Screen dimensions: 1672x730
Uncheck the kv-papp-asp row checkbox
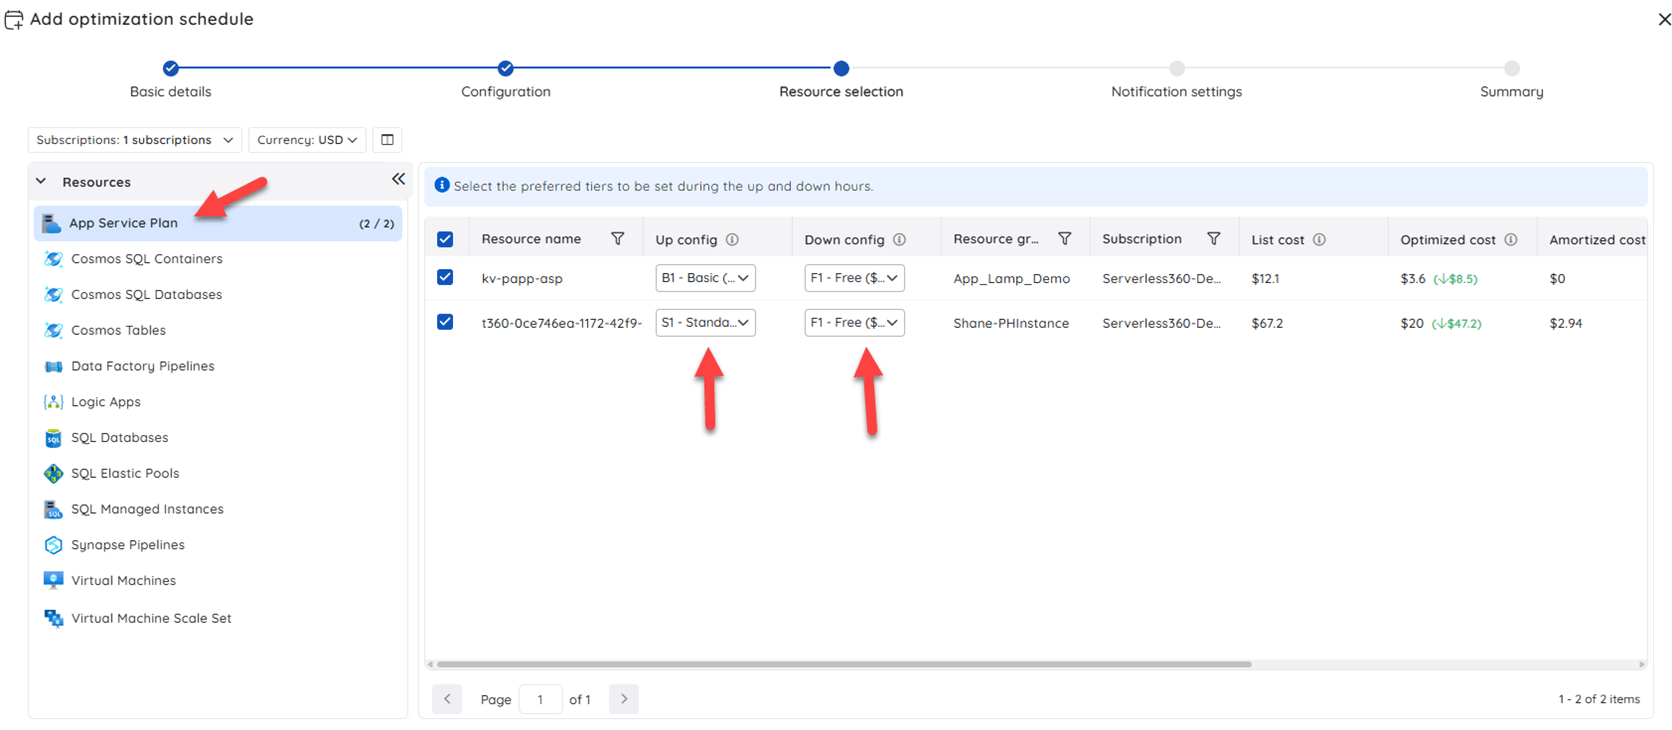coord(445,278)
